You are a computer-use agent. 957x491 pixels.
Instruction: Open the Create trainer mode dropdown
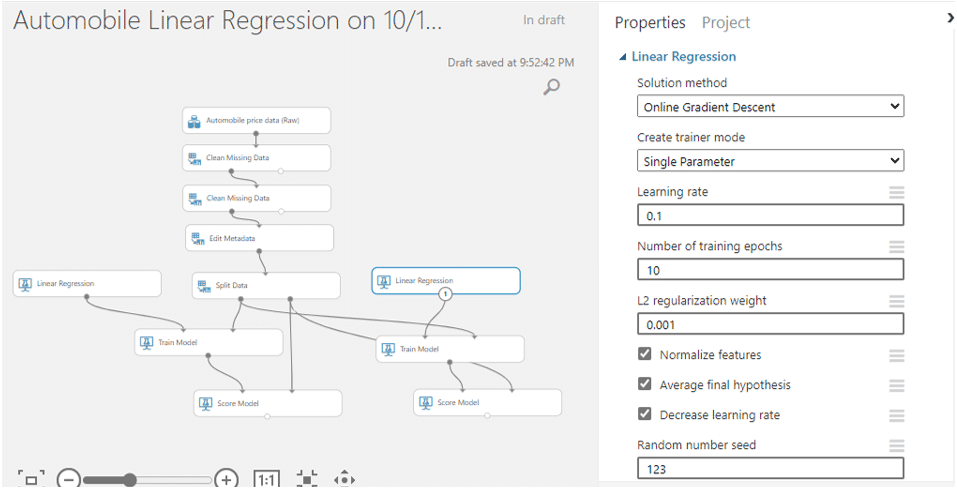tap(770, 161)
